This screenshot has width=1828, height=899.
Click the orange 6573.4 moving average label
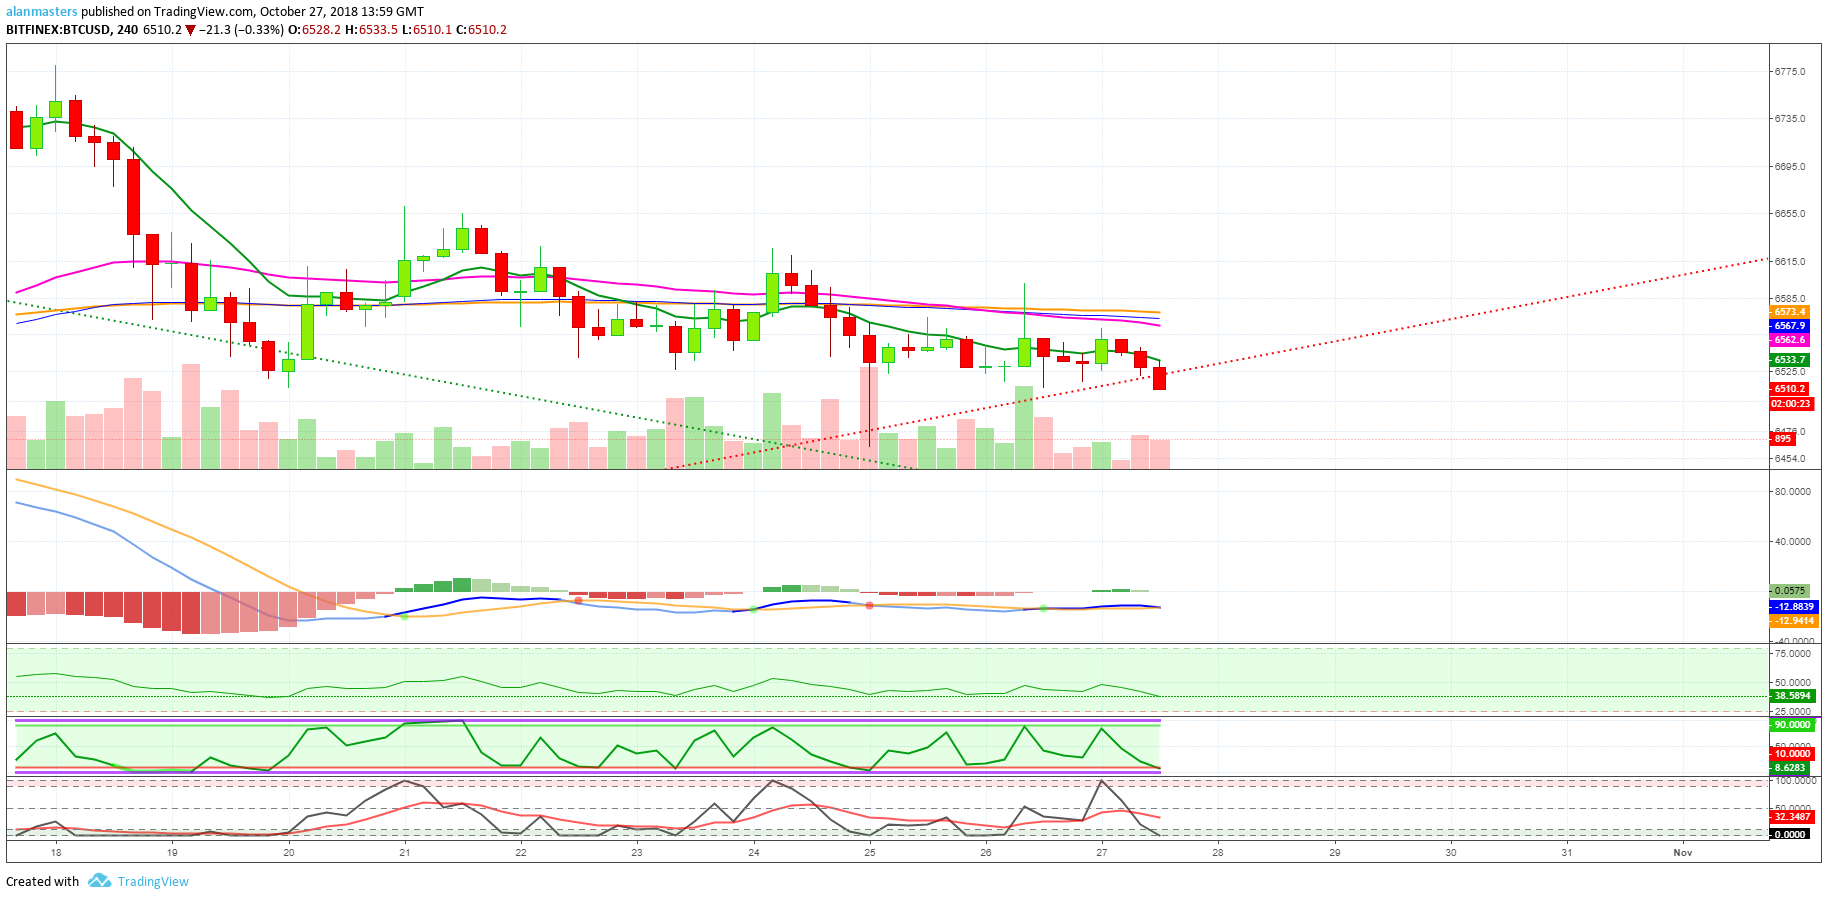[x=1790, y=312]
